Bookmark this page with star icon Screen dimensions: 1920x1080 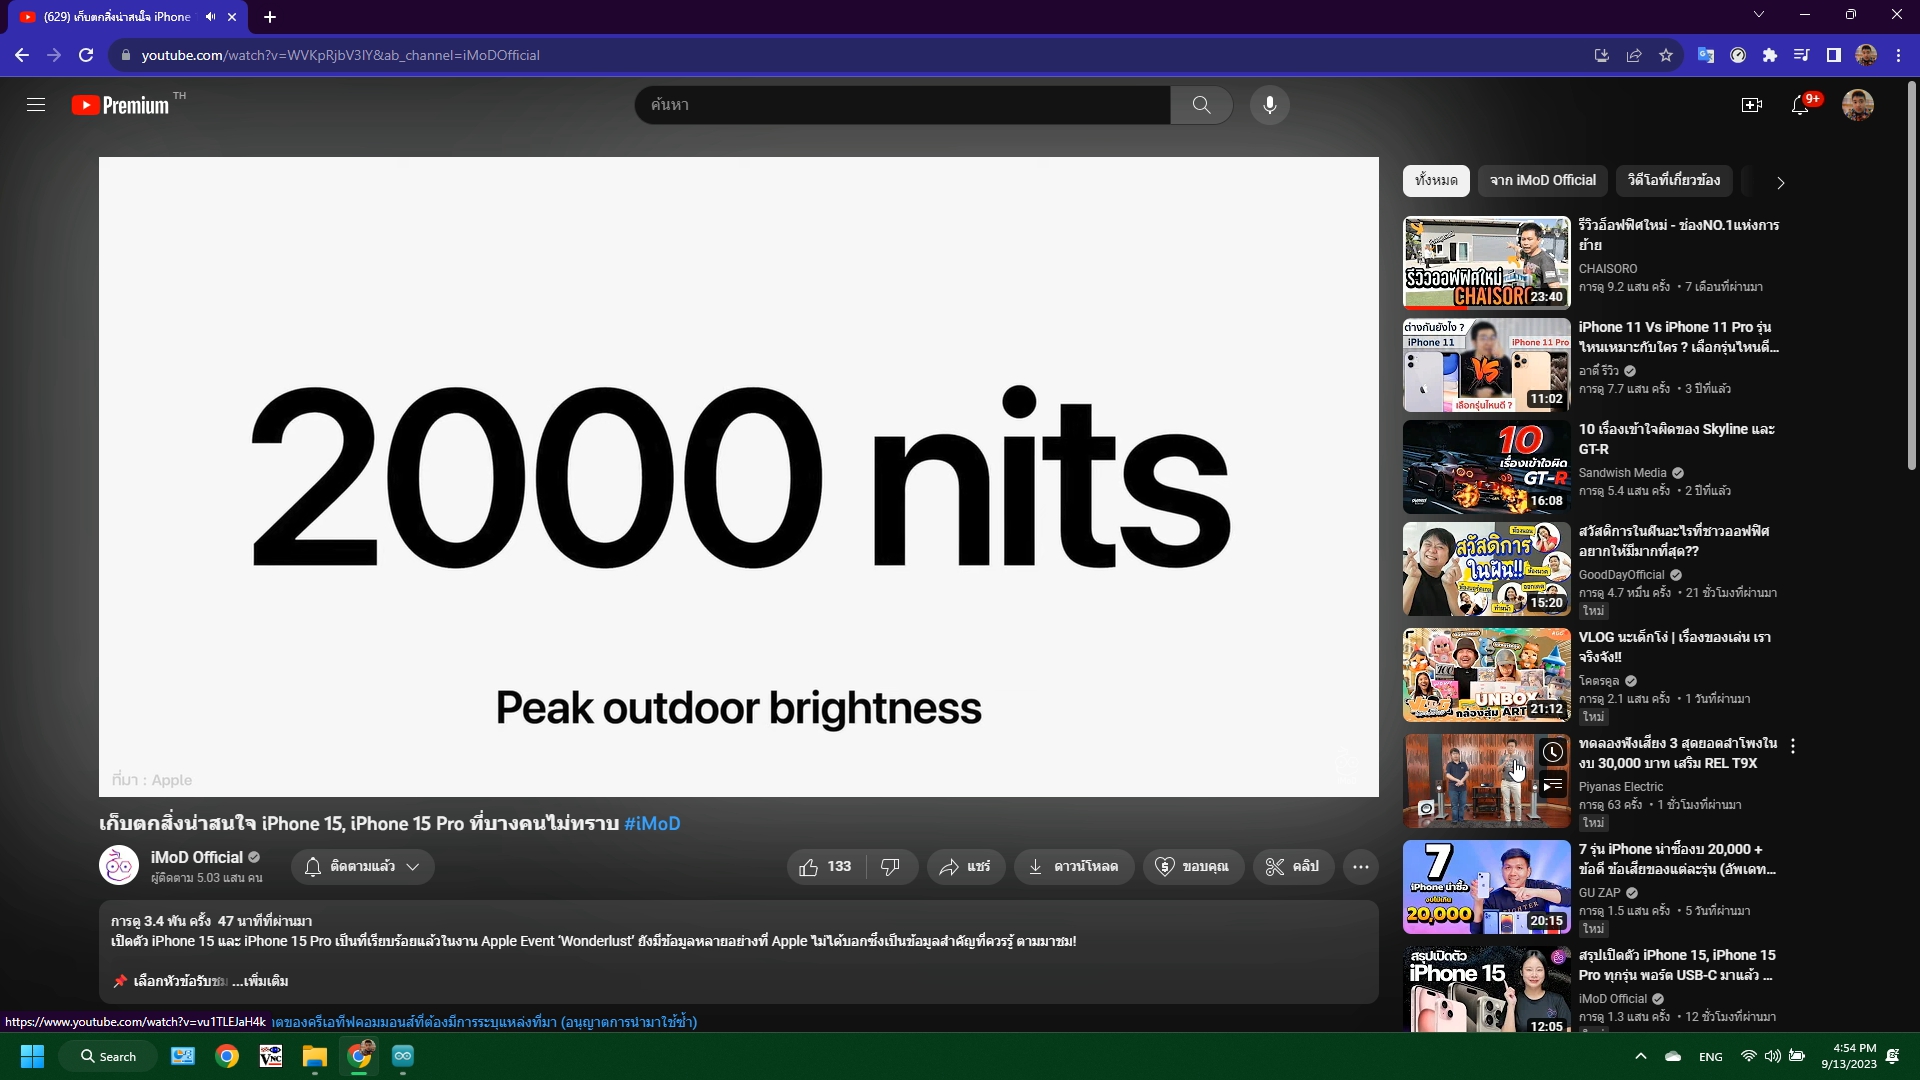(x=1666, y=55)
